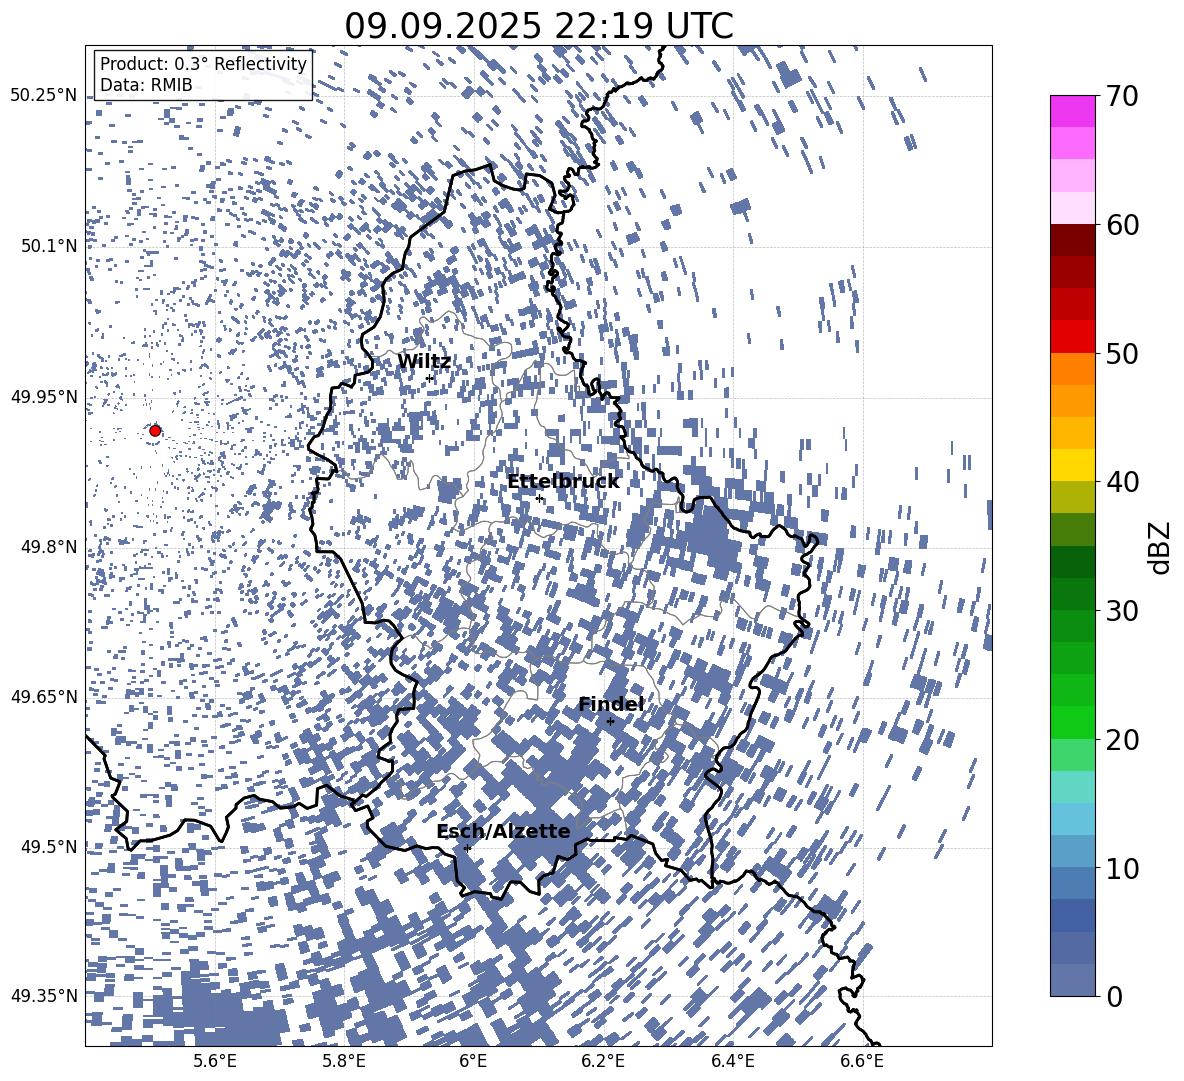Click the 40 value on the colorbar
Image resolution: width=1184 pixels, height=1081 pixels.
coord(1121,482)
